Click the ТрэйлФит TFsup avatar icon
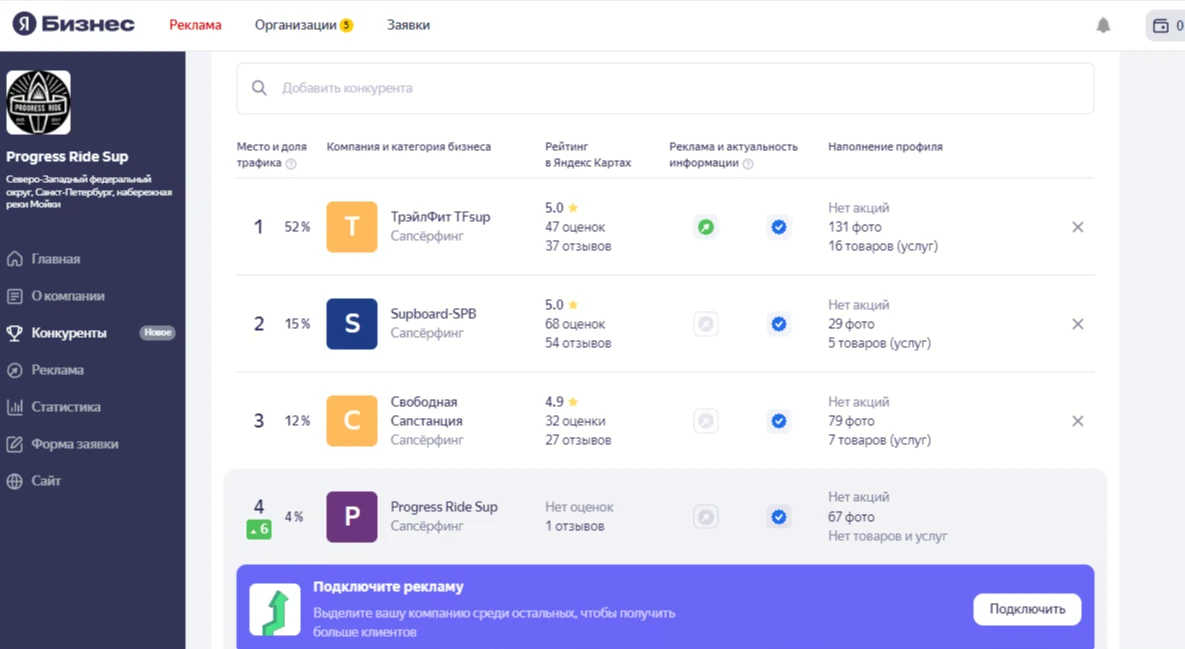 [x=352, y=227]
